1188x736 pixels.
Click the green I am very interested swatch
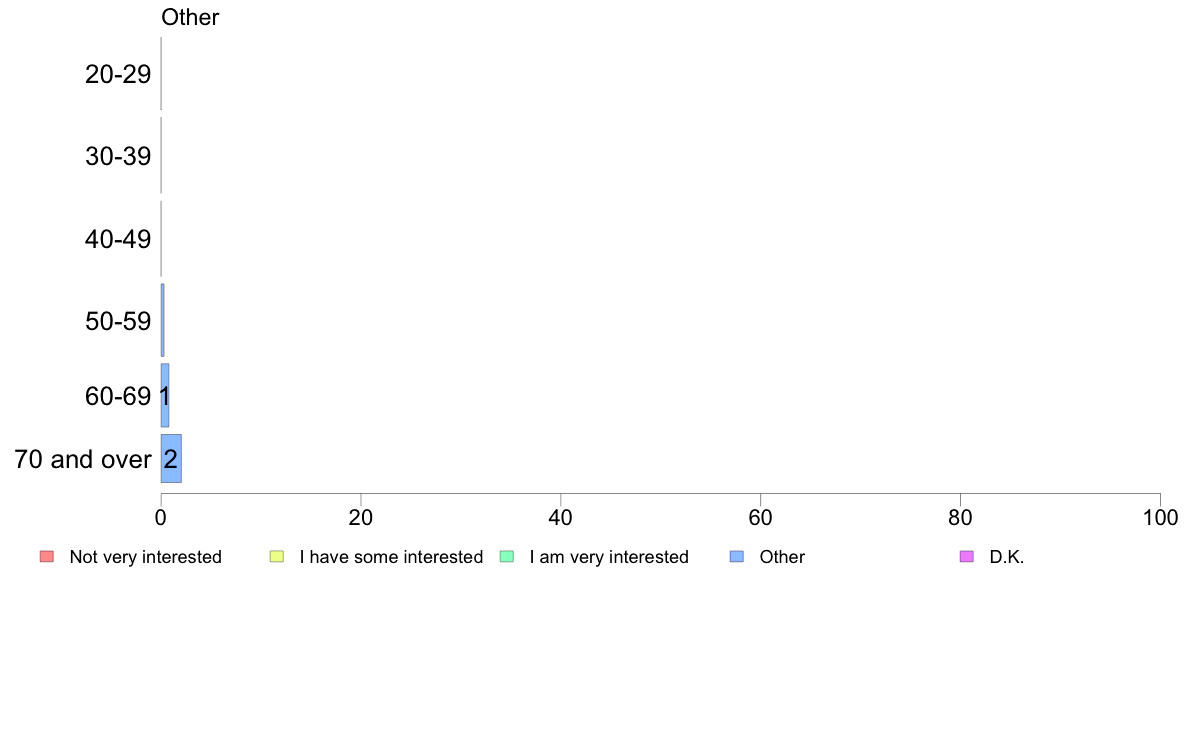(507, 556)
